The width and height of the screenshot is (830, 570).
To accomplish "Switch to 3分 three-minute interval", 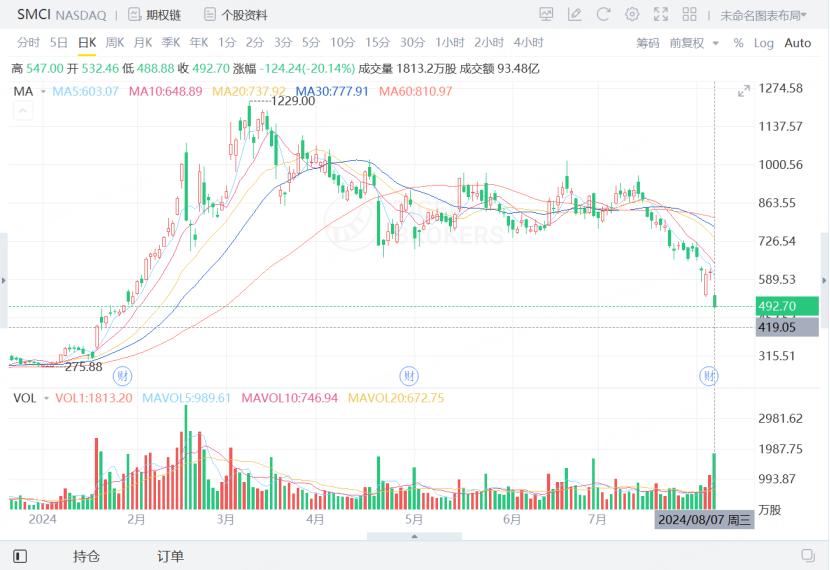I will 283,42.
